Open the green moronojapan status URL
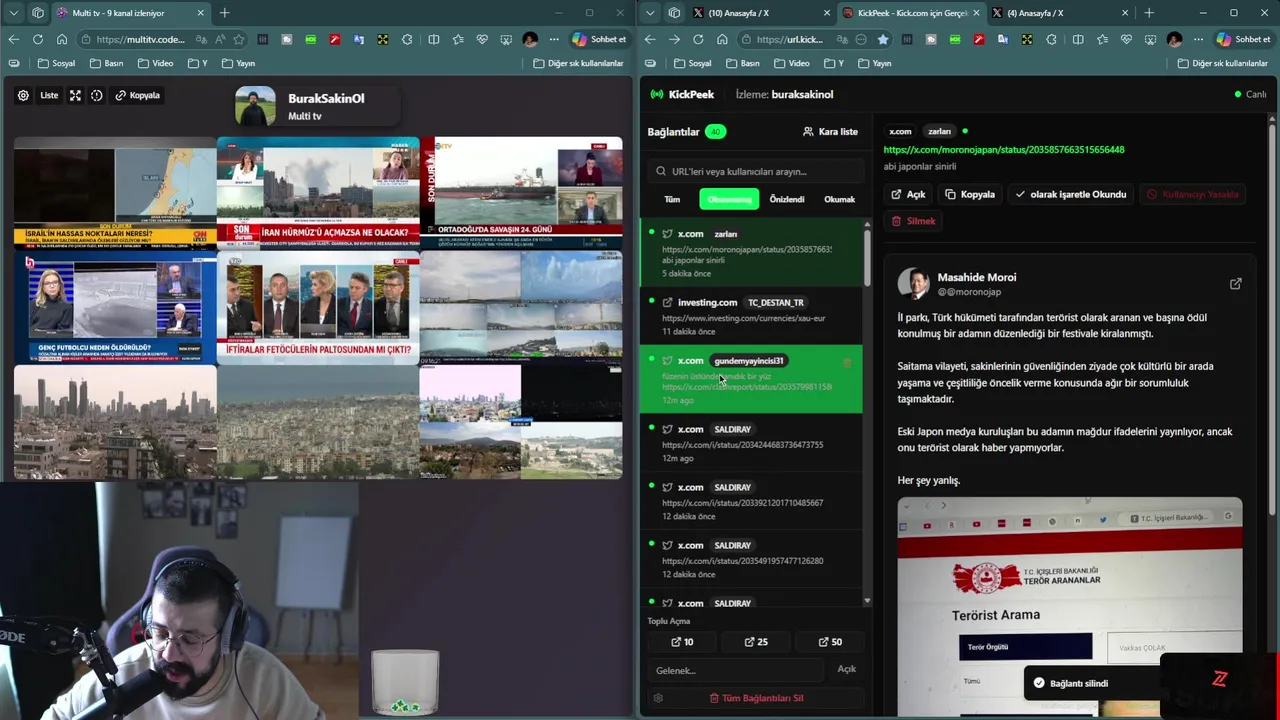This screenshot has height=720, width=1280. pyautogui.click(x=1004, y=150)
